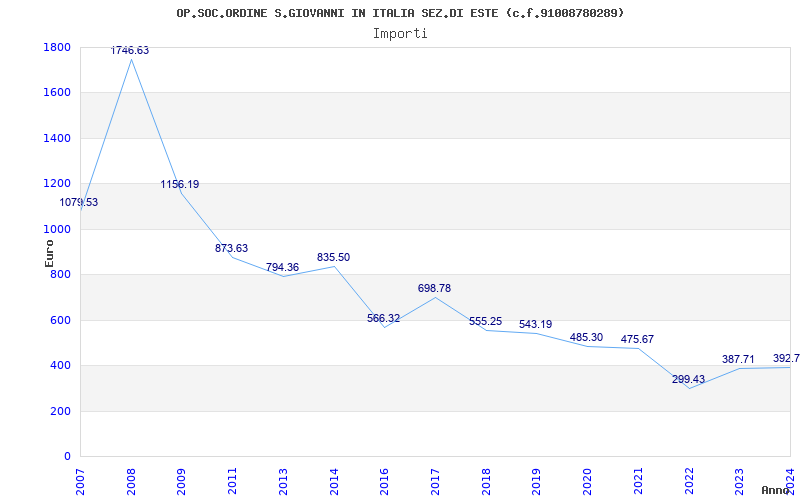Click the 835.50 data label
The image size is (800, 500).
333,257
